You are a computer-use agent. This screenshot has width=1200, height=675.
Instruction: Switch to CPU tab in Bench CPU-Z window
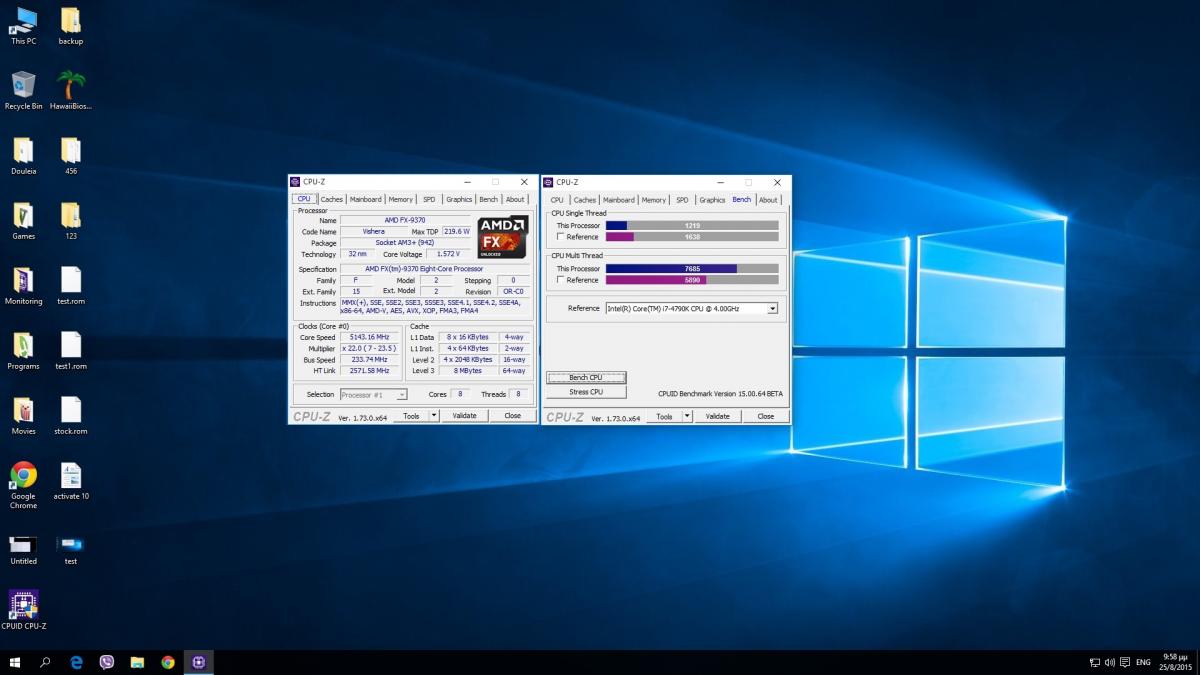point(557,200)
